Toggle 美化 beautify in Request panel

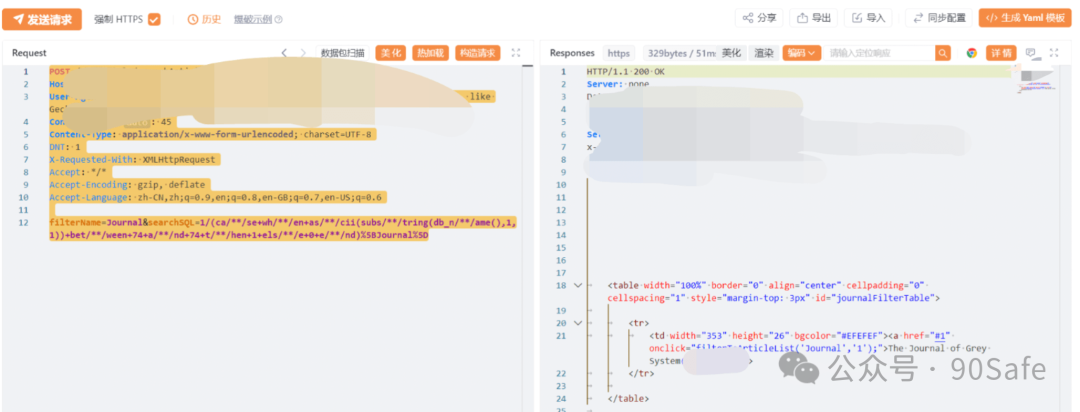click(390, 53)
